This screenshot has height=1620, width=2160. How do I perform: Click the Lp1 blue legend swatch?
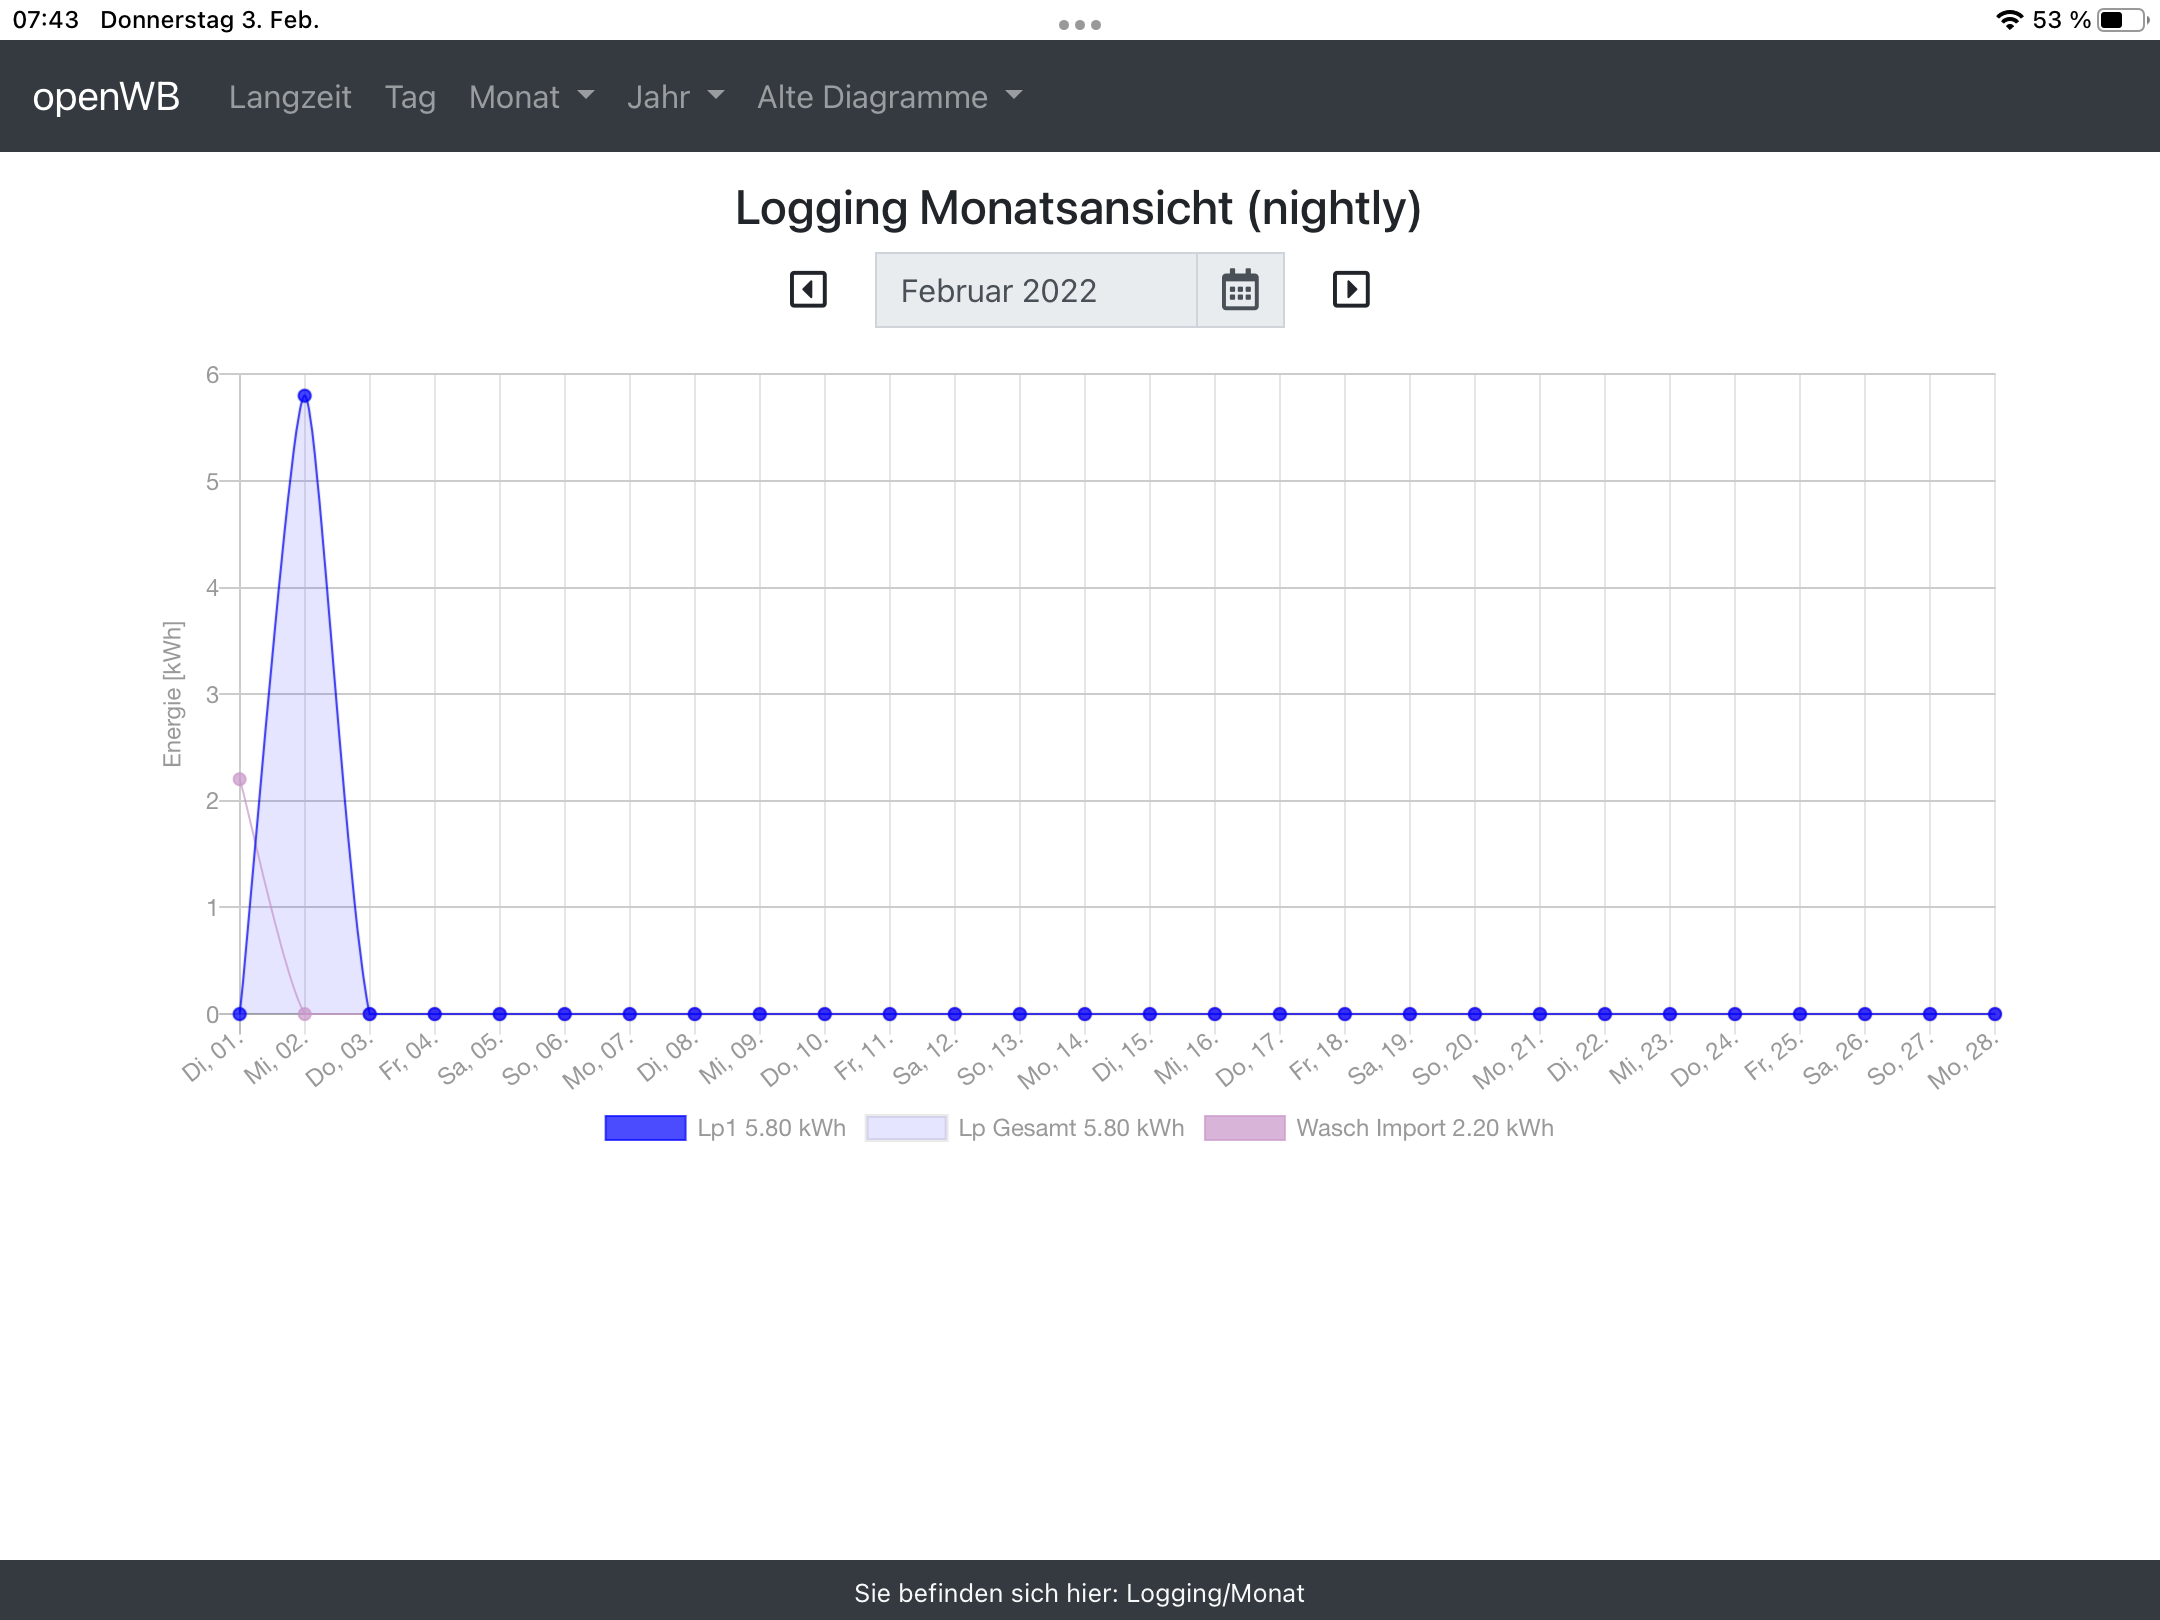pos(645,1128)
